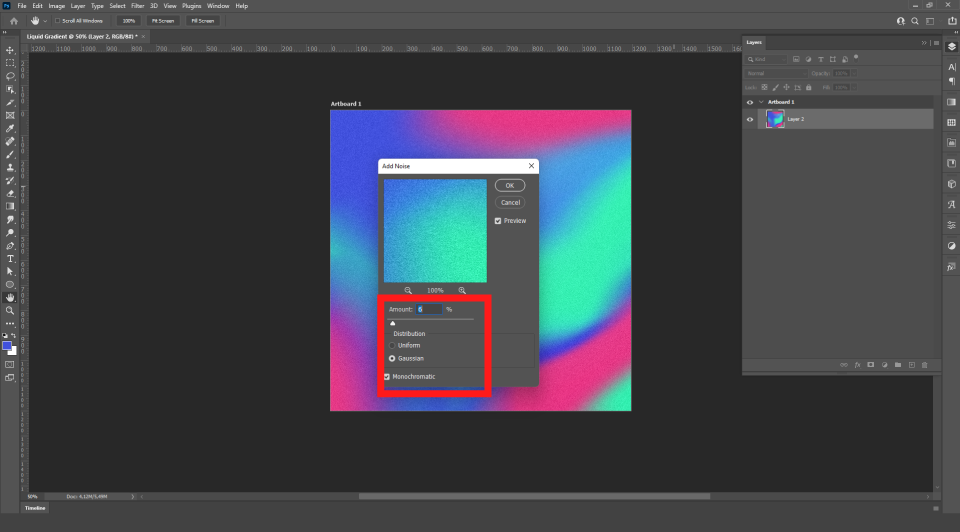This screenshot has width=960, height=532.
Task: Select the Zoom tool in the toolbox
Action: click(10, 310)
